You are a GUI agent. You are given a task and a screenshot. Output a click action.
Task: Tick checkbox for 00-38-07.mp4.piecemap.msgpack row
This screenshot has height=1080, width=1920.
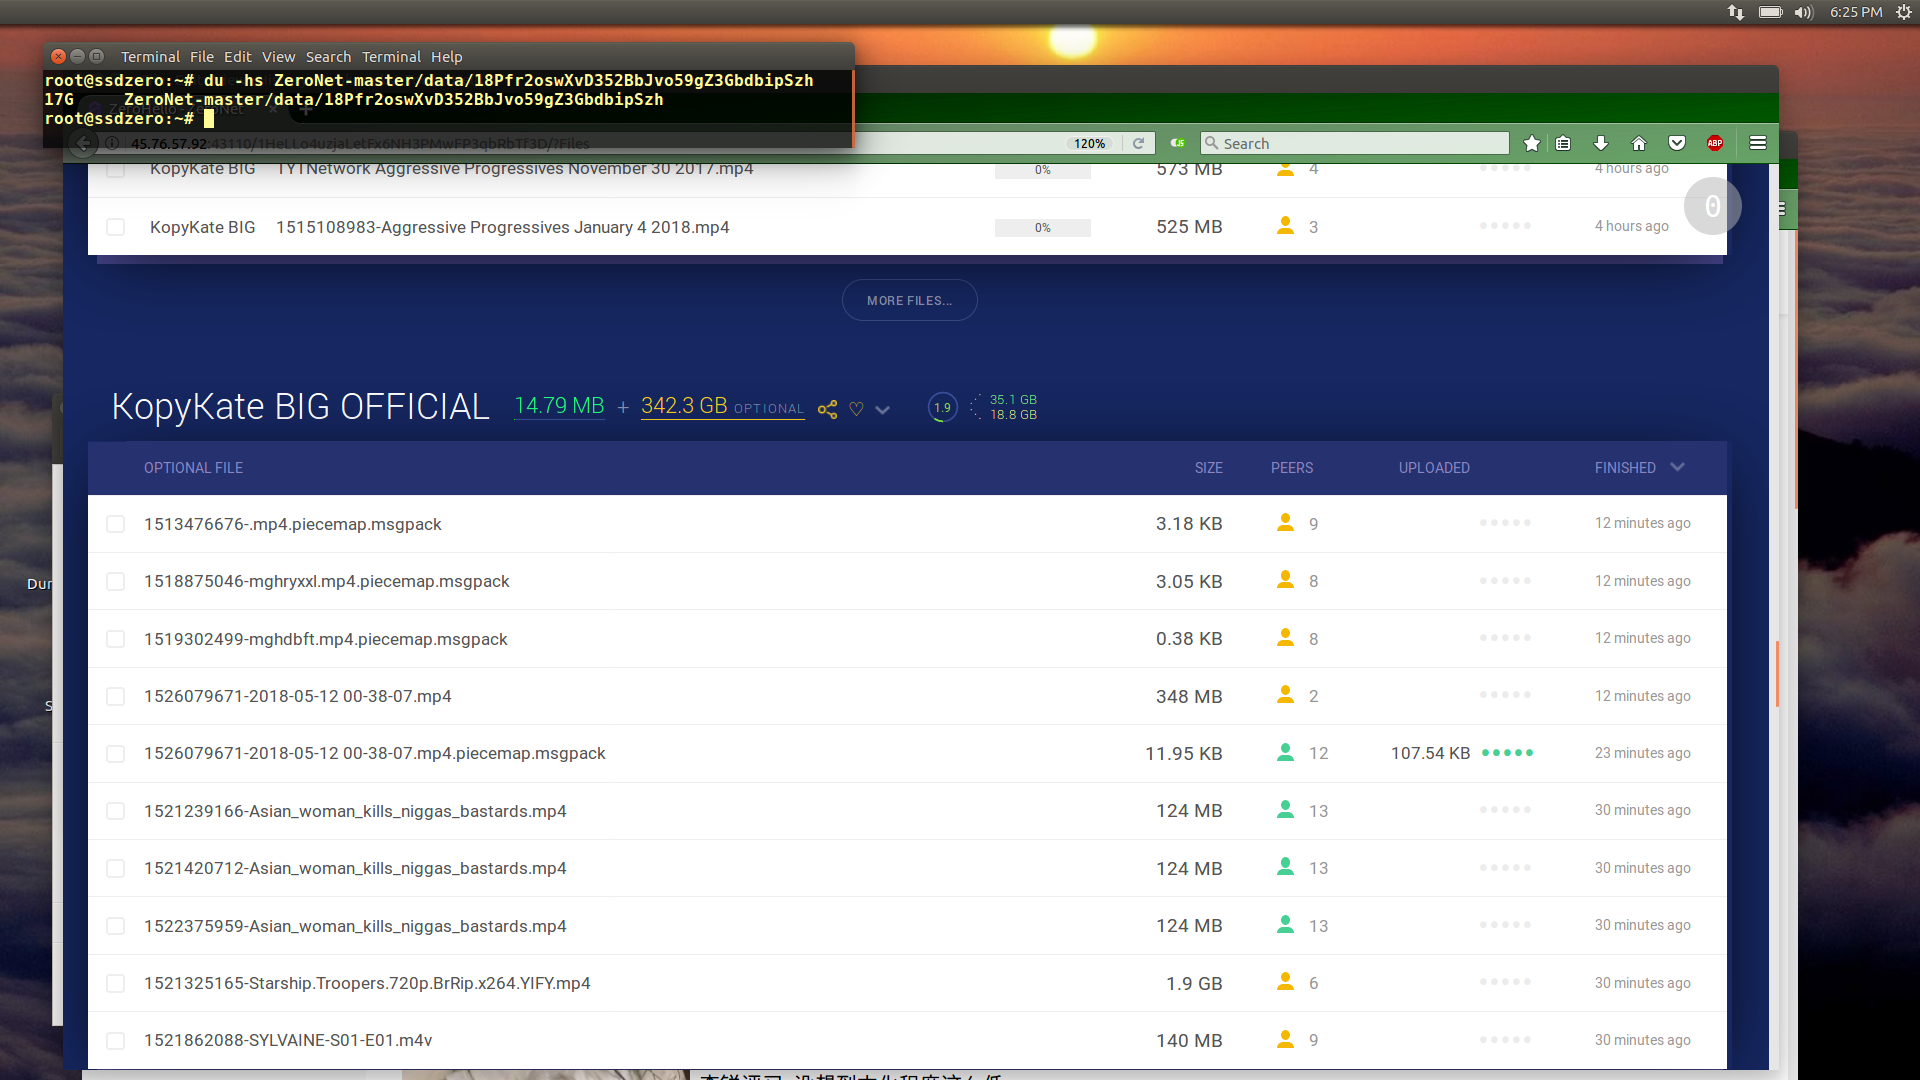[x=116, y=753]
